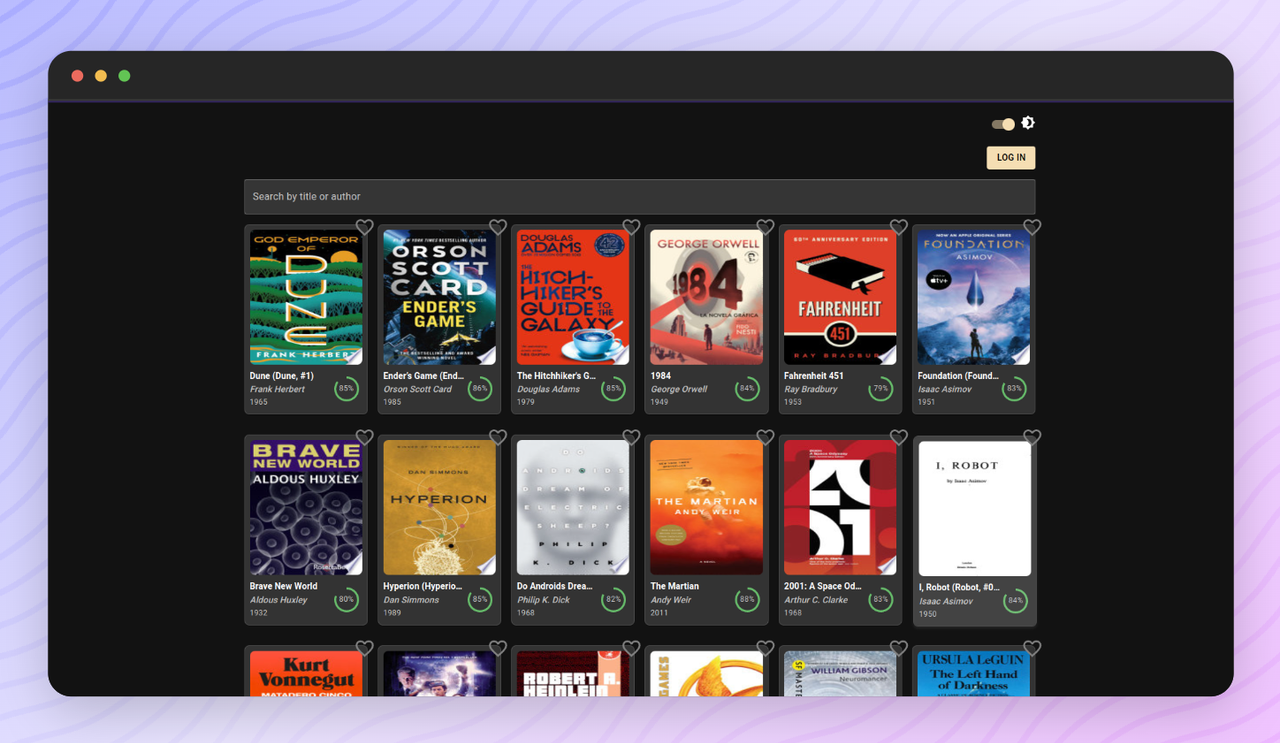The height and width of the screenshot is (743, 1280).
Task: Click the heart icon on Hyperion card
Action: (x=498, y=437)
